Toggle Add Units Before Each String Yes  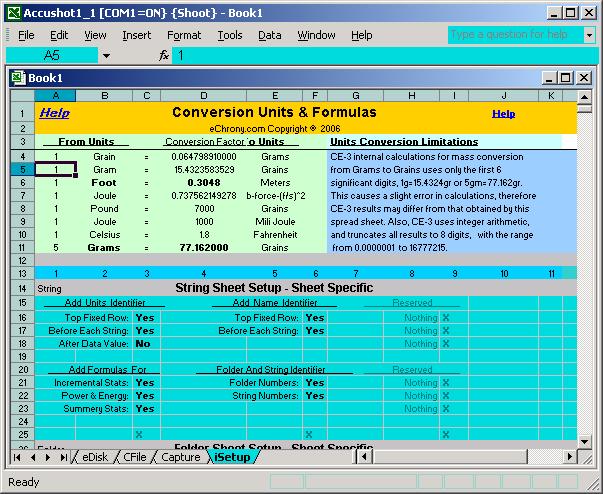(x=146, y=331)
